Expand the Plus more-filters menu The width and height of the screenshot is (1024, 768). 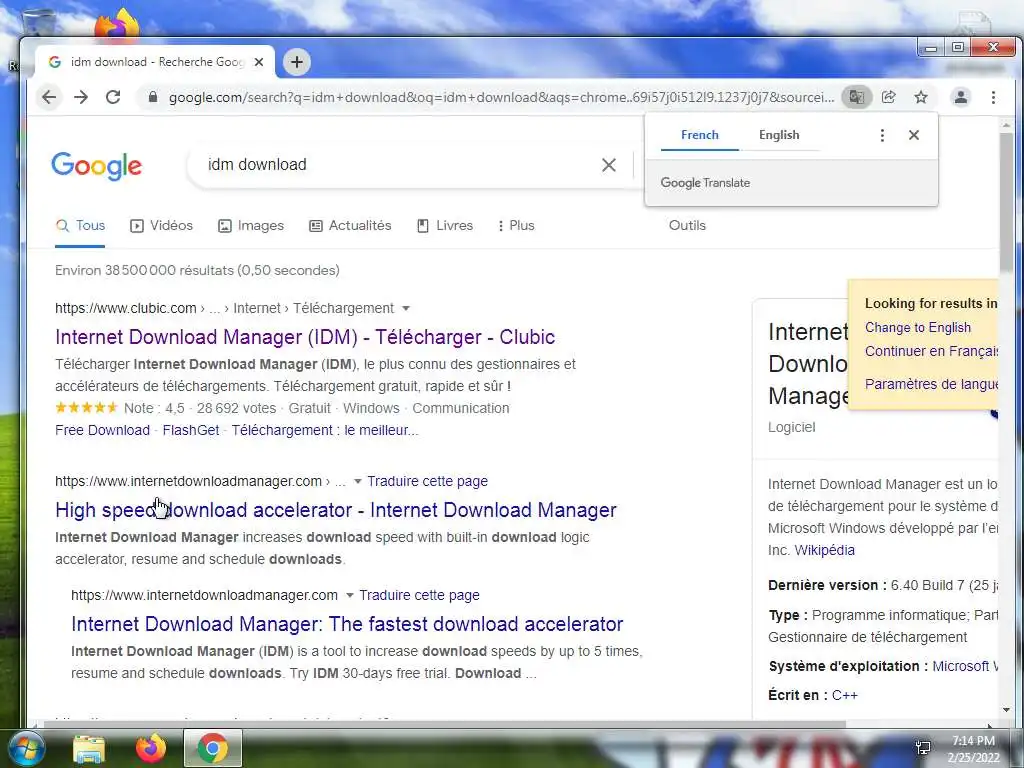[x=516, y=226]
